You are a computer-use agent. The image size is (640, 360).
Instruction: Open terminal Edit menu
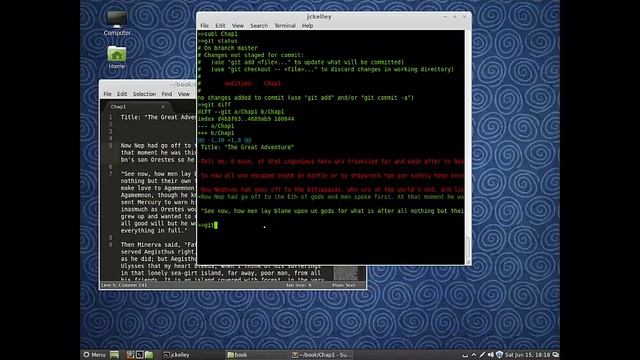tap(220, 26)
